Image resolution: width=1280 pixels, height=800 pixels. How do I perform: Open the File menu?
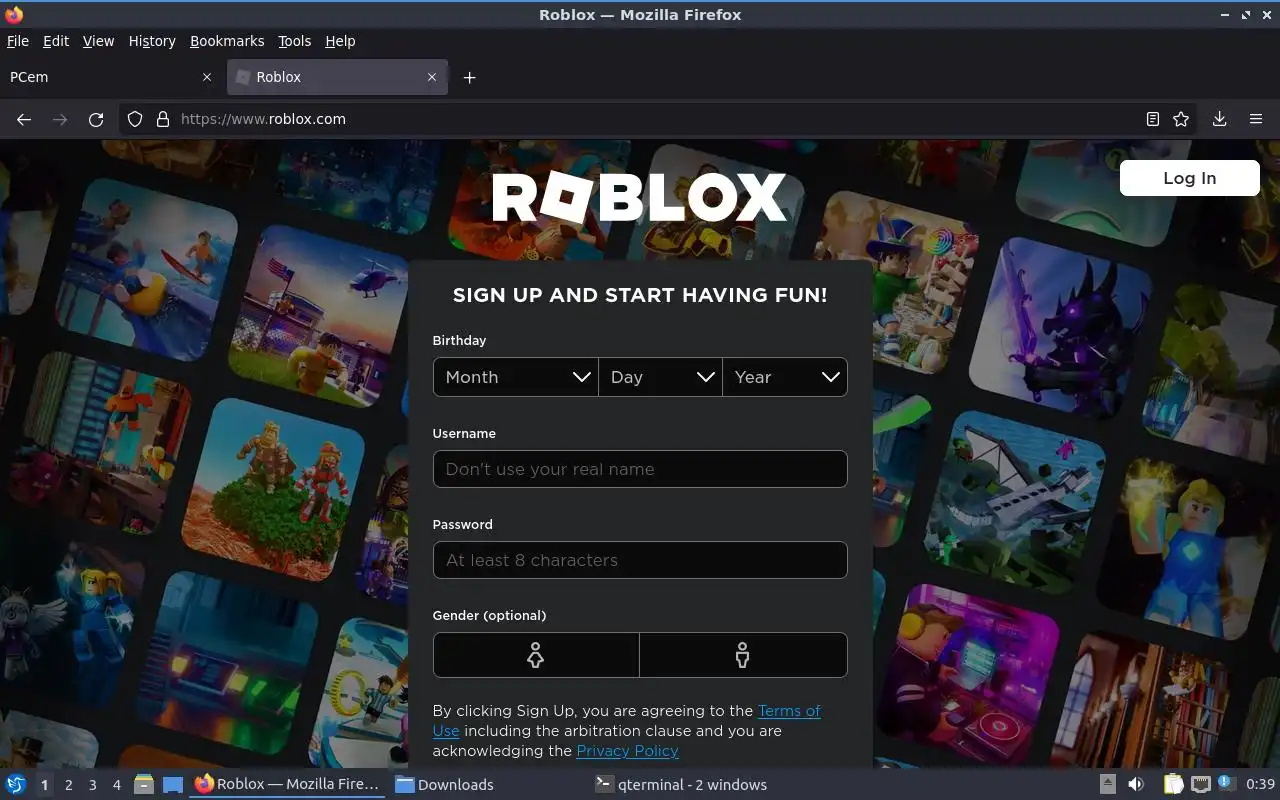[18, 41]
